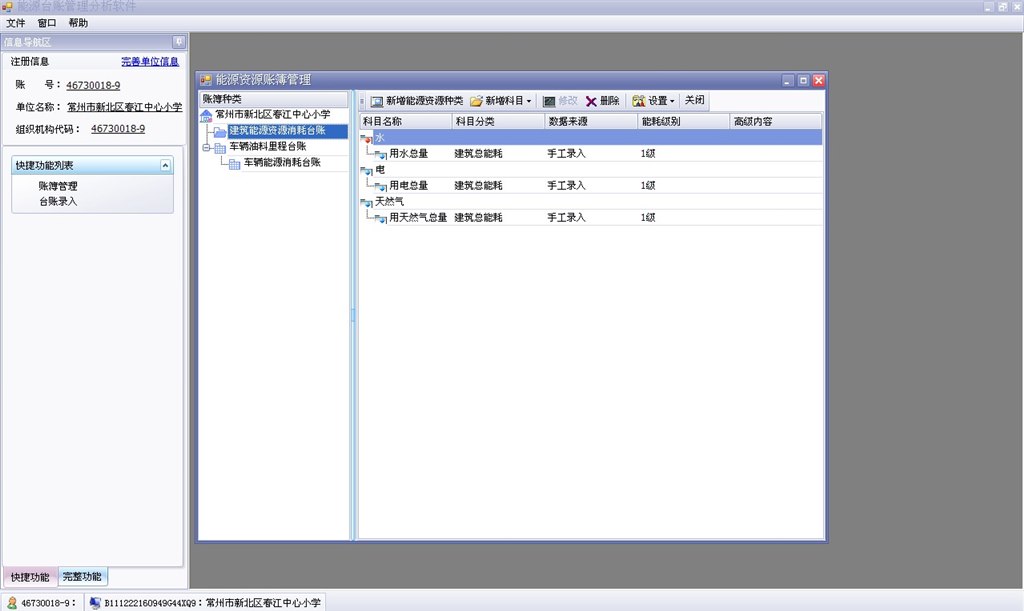Viewport: 1024px width, 611px height.
Task: Open the 帮助 menu
Action: coord(78,23)
